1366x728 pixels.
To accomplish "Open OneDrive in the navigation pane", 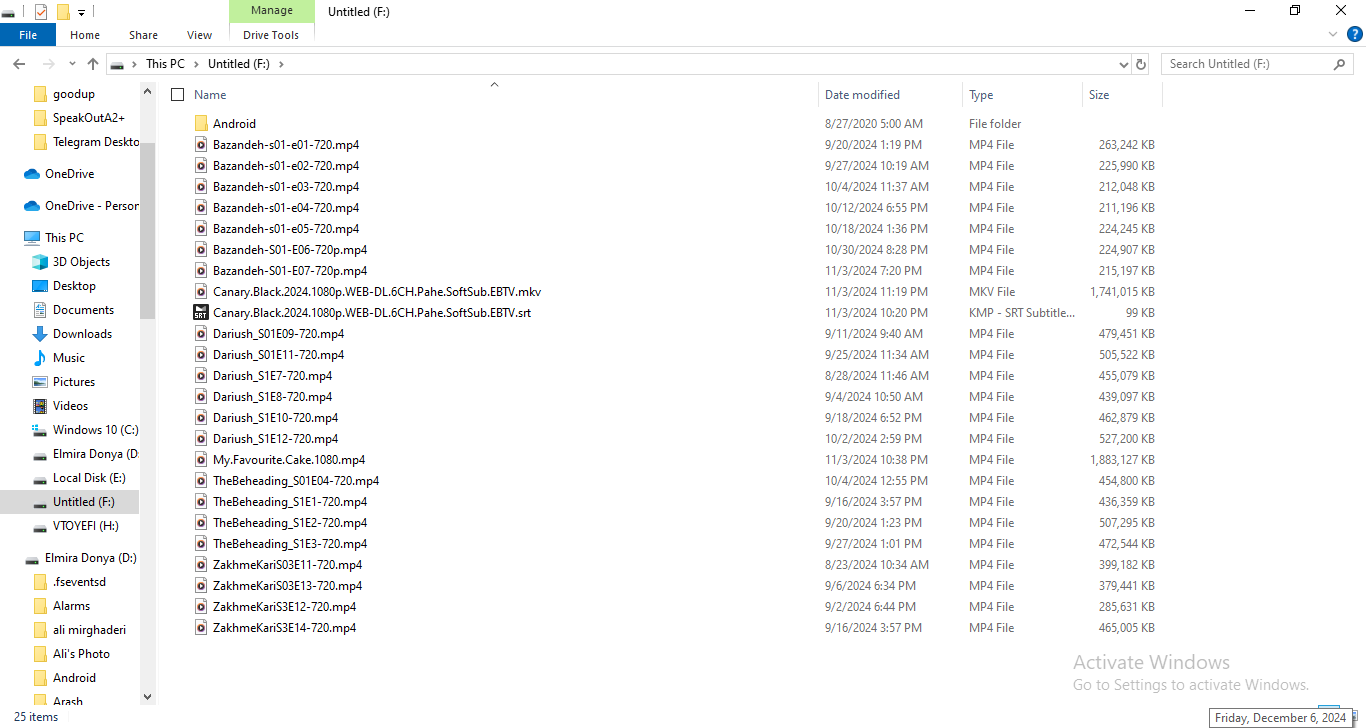I will point(69,174).
